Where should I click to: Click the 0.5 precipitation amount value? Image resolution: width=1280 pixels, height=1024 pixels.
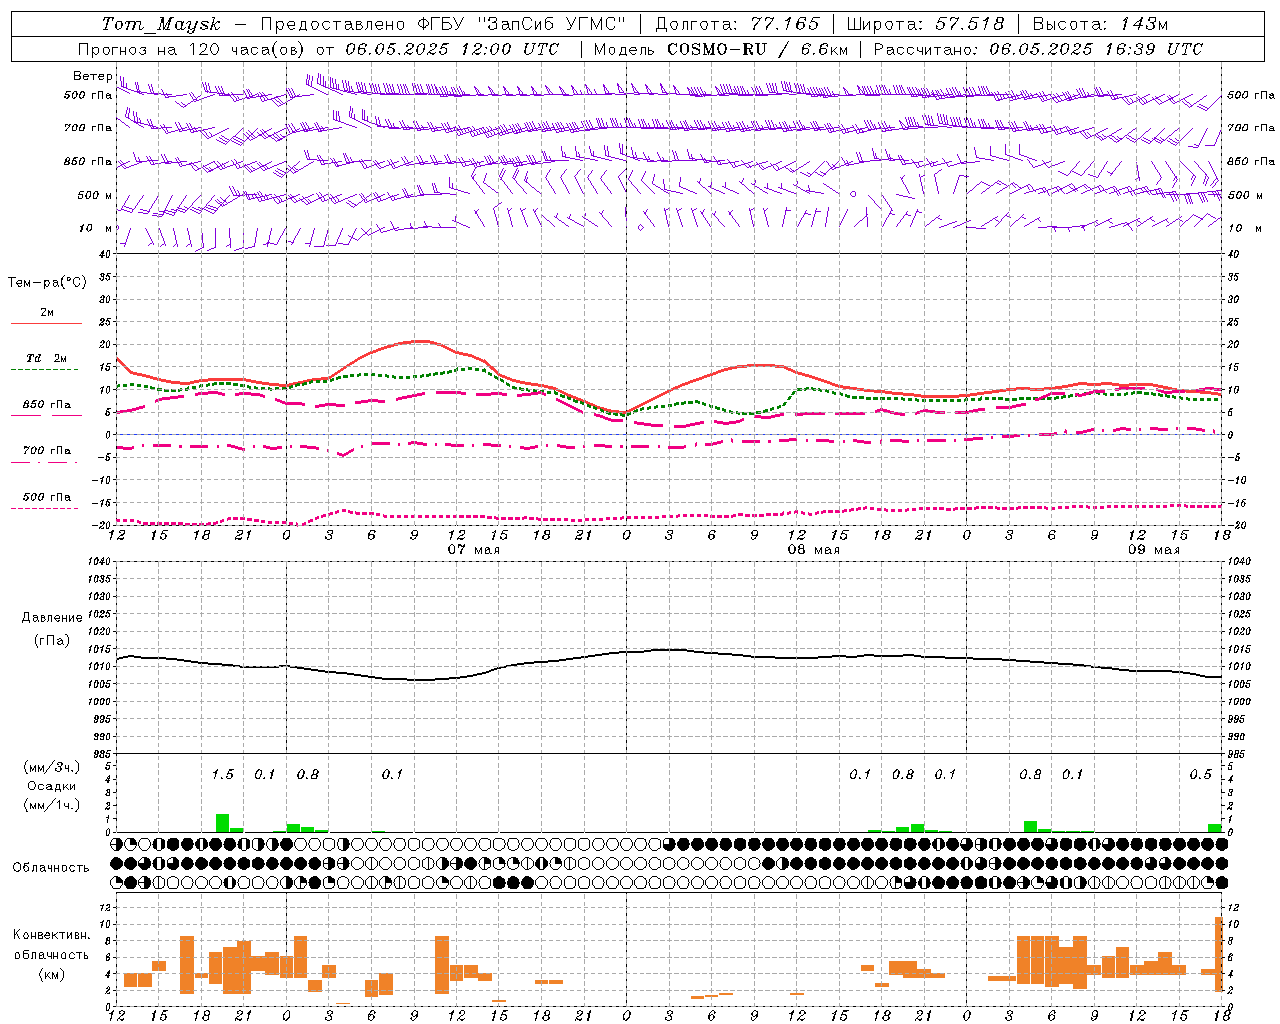pos(1201,774)
